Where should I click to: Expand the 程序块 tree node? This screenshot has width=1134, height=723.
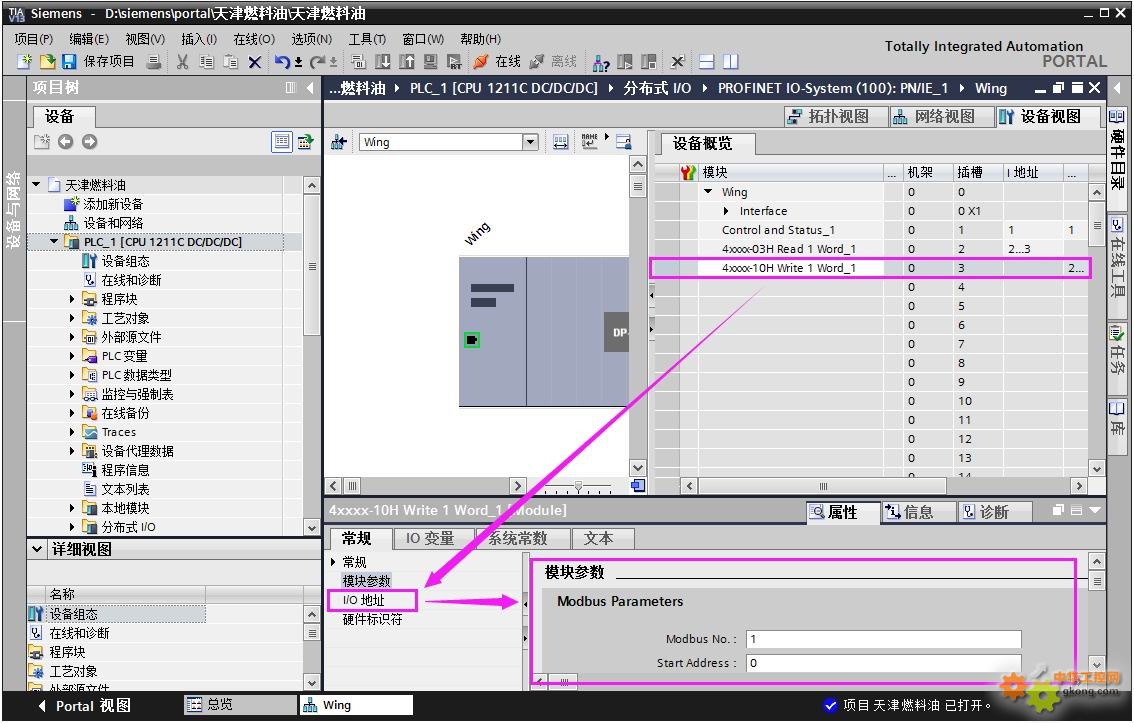tap(72, 299)
